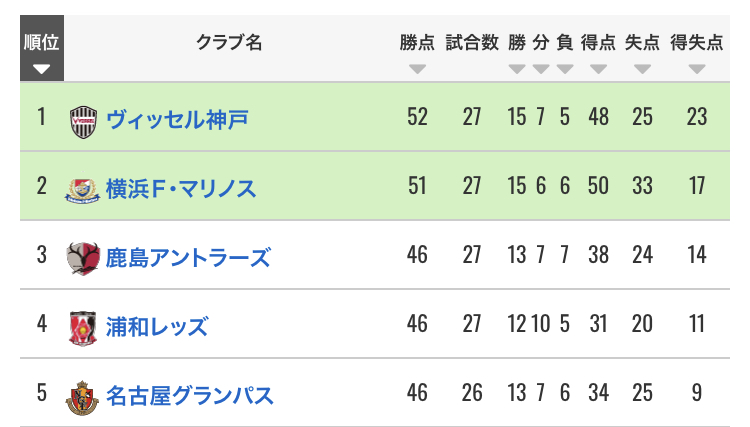Click the Vissel Kobe club crest
The image size is (750, 427).
(83, 122)
